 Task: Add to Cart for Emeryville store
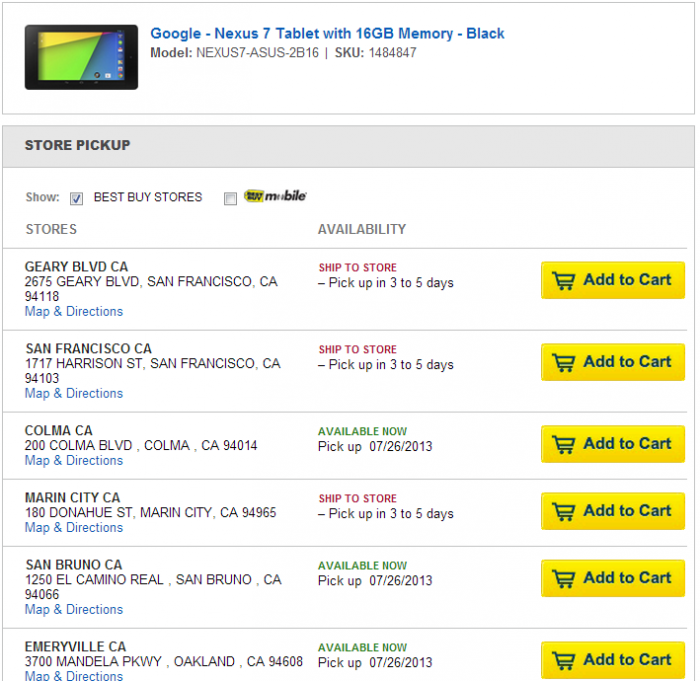click(x=613, y=660)
